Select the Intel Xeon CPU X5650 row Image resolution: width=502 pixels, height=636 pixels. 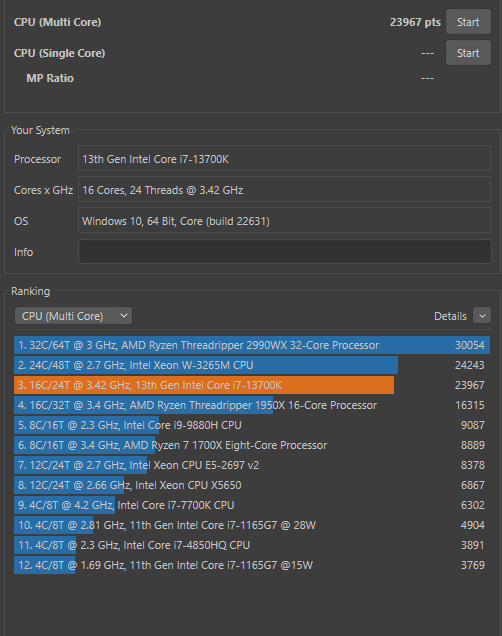click(x=252, y=485)
